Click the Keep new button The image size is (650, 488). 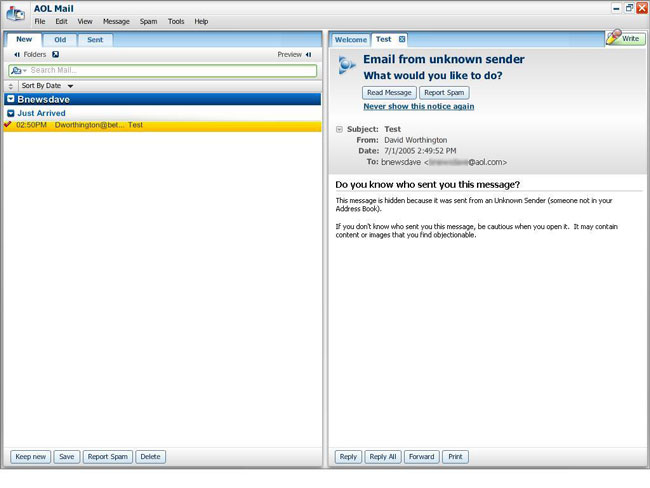[31, 457]
